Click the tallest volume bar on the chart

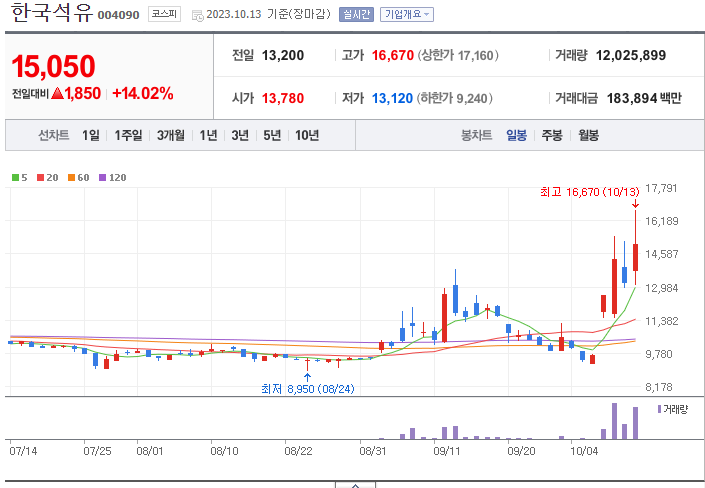click(614, 421)
